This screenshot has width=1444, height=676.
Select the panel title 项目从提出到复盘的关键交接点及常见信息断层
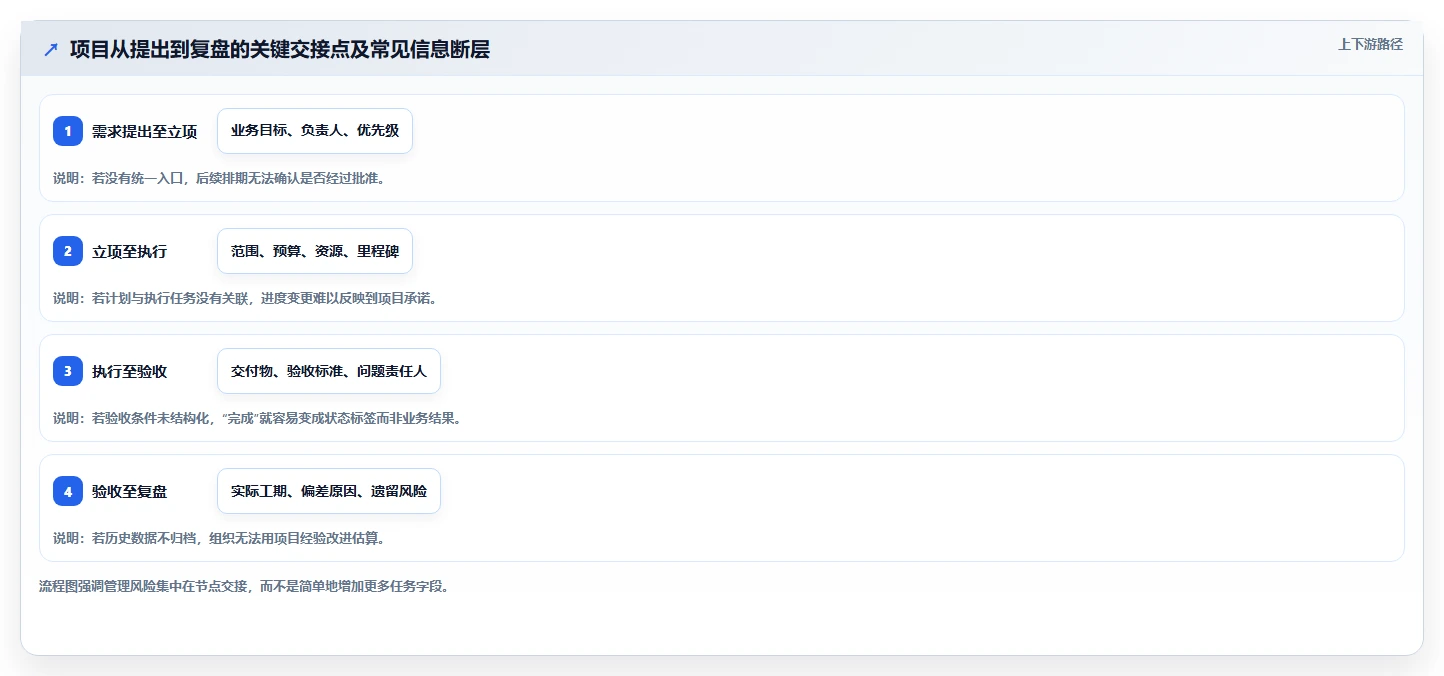click(x=280, y=50)
